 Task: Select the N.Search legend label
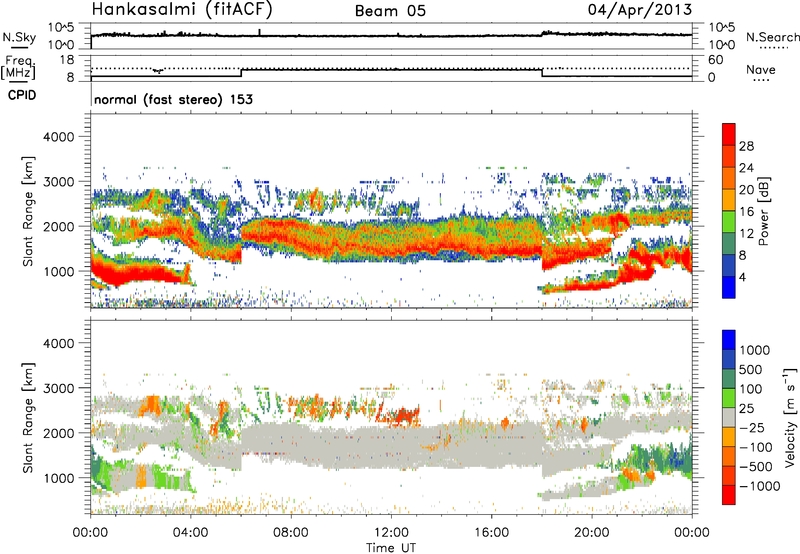pos(772,37)
